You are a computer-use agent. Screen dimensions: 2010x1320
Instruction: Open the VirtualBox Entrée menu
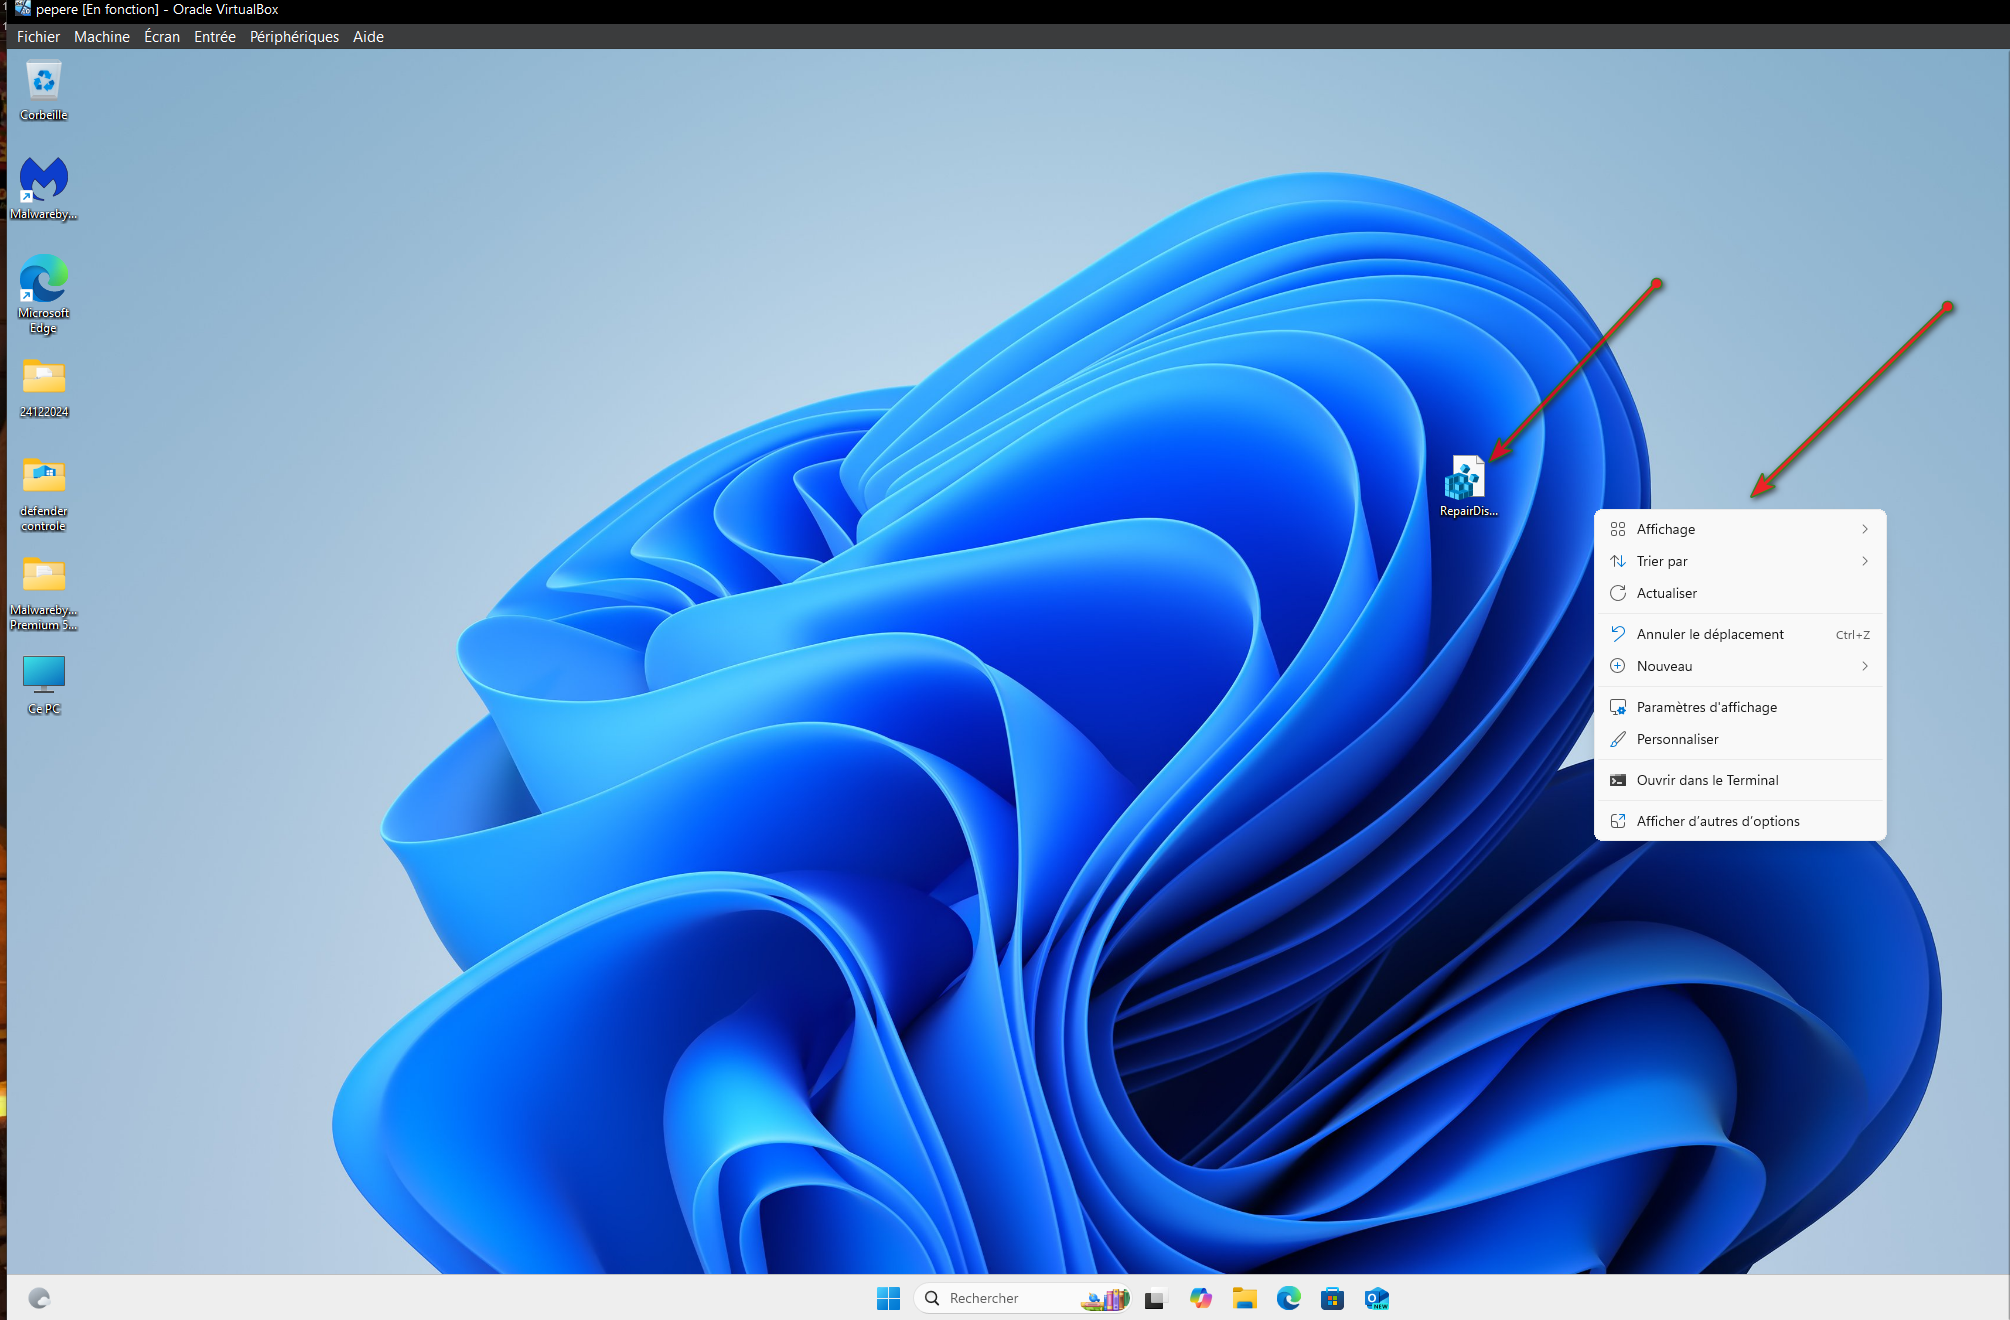coord(215,37)
